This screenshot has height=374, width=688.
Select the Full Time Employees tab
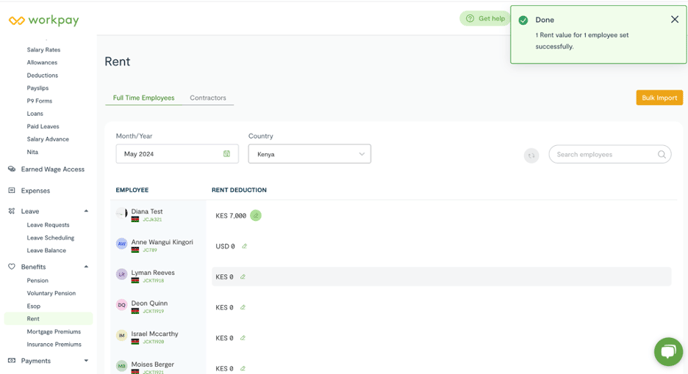[143, 98]
